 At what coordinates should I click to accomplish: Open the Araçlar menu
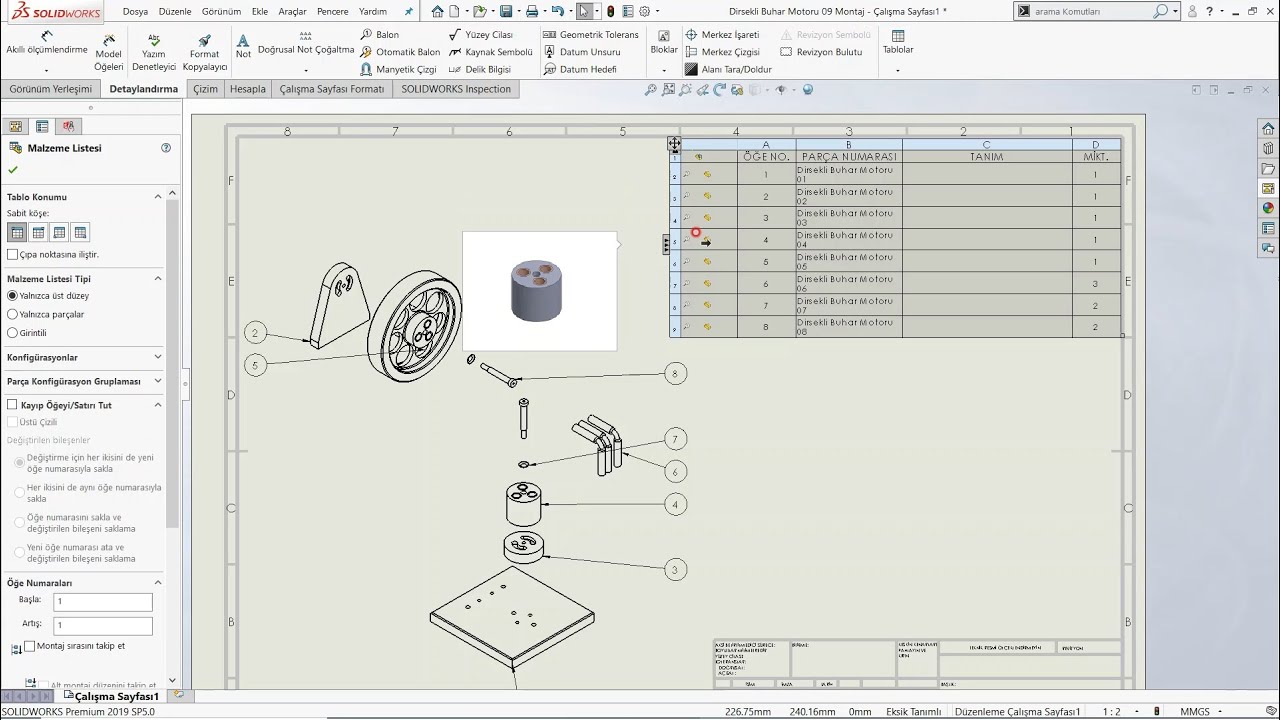[292, 12]
